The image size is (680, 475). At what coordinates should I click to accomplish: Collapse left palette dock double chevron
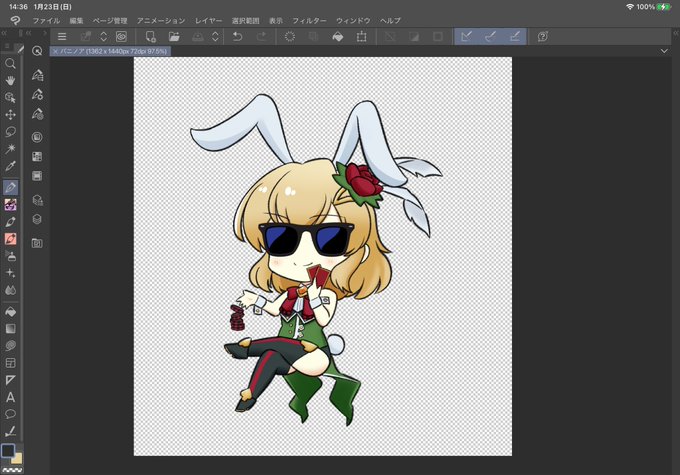coord(3,33)
